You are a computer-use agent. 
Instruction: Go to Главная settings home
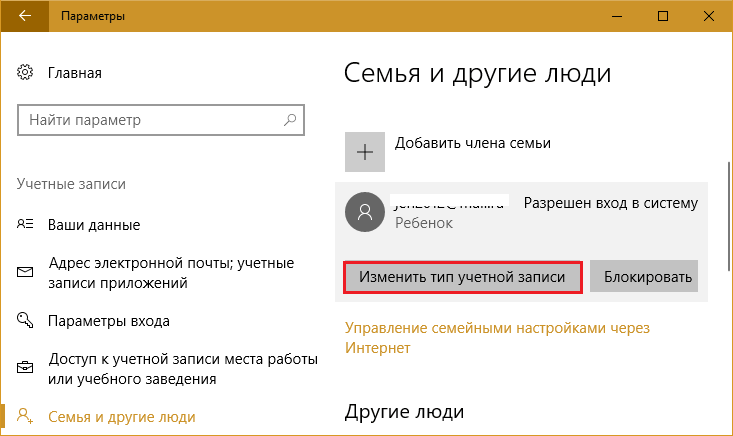[x=75, y=73]
